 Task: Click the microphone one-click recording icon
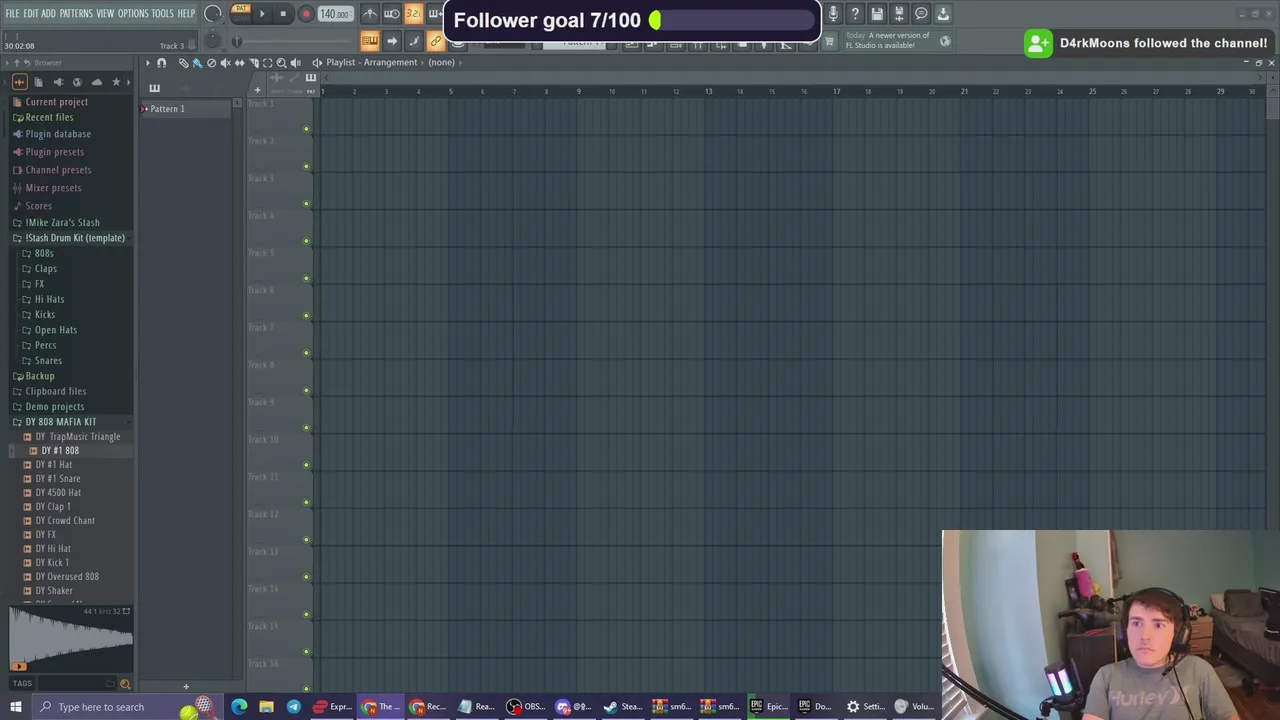(833, 14)
